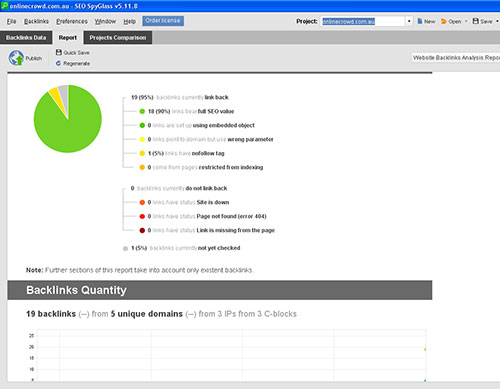Image resolution: width=500 pixels, height=389 pixels.
Task: Expand the Project name dropdown arrow
Action: point(409,21)
